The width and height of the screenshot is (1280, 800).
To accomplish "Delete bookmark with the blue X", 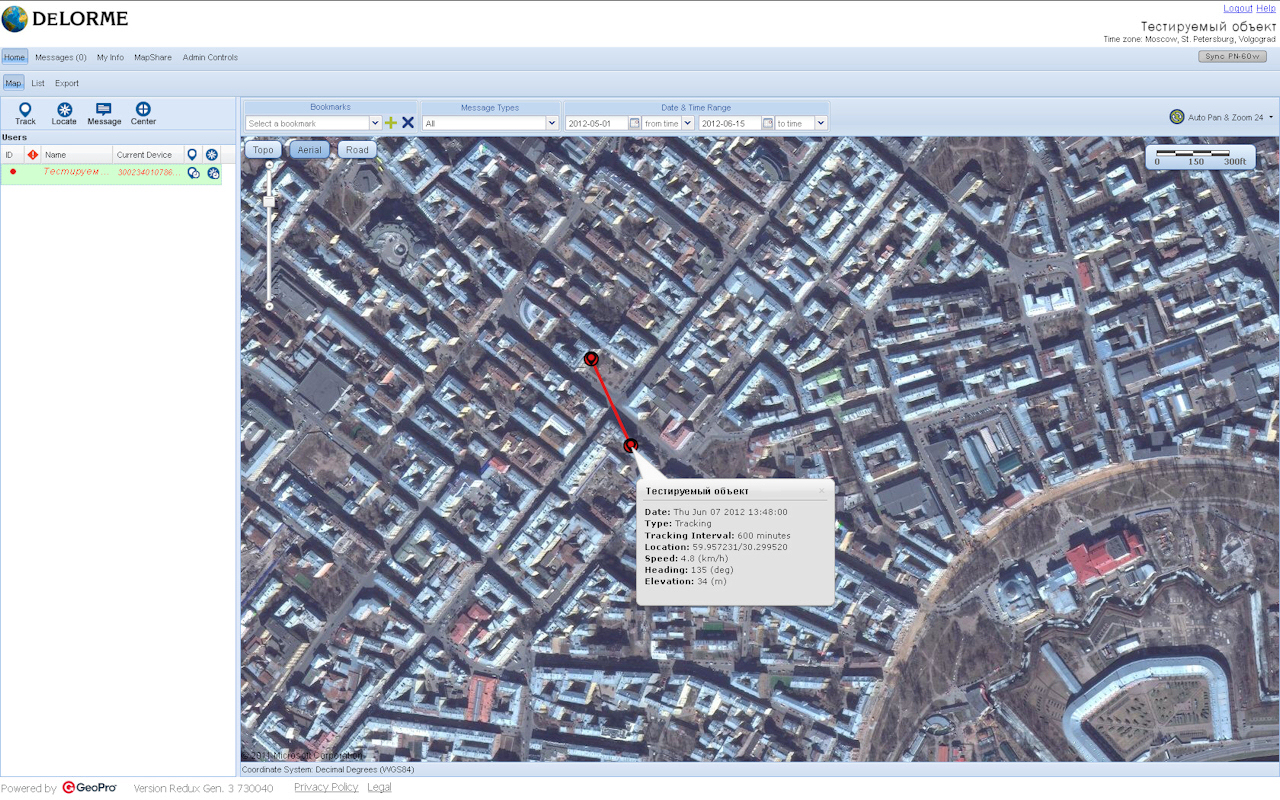I will point(408,123).
